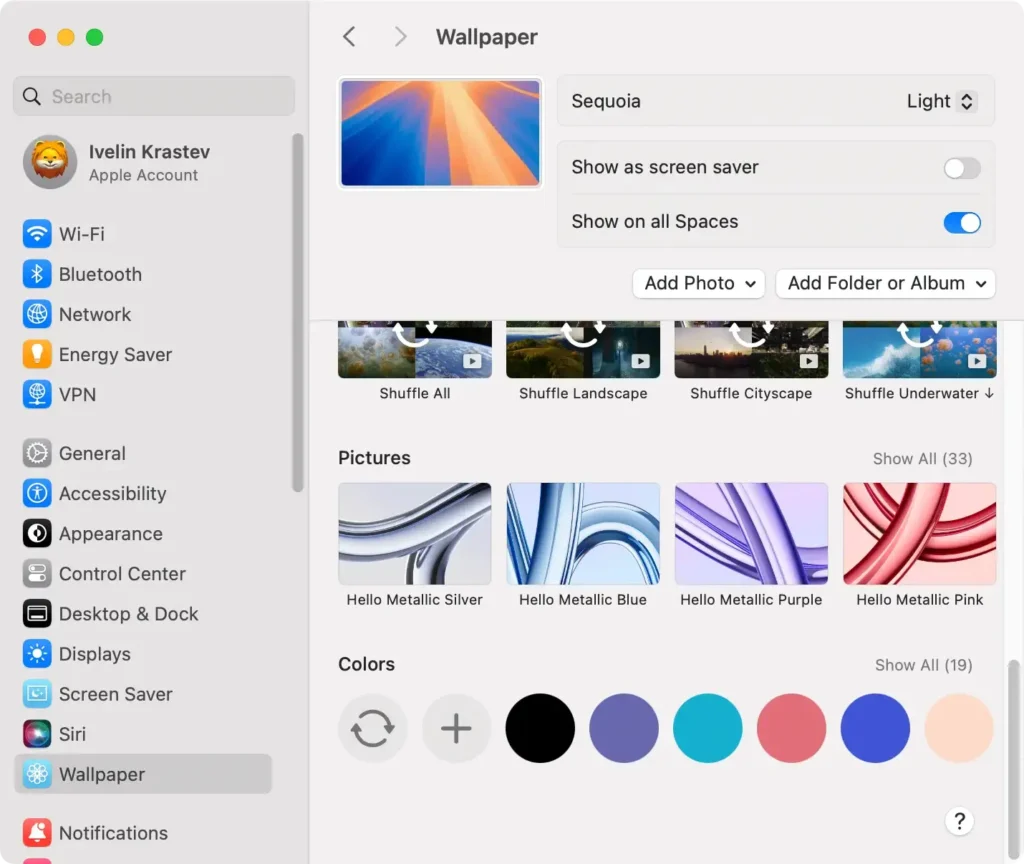Select the Accessibility icon

click(37, 493)
